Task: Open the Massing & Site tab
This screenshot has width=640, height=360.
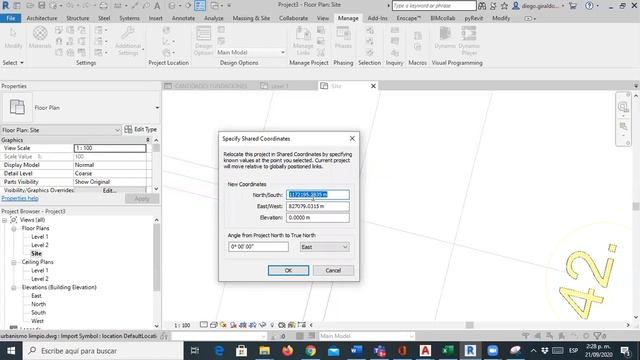Action: pos(251,18)
